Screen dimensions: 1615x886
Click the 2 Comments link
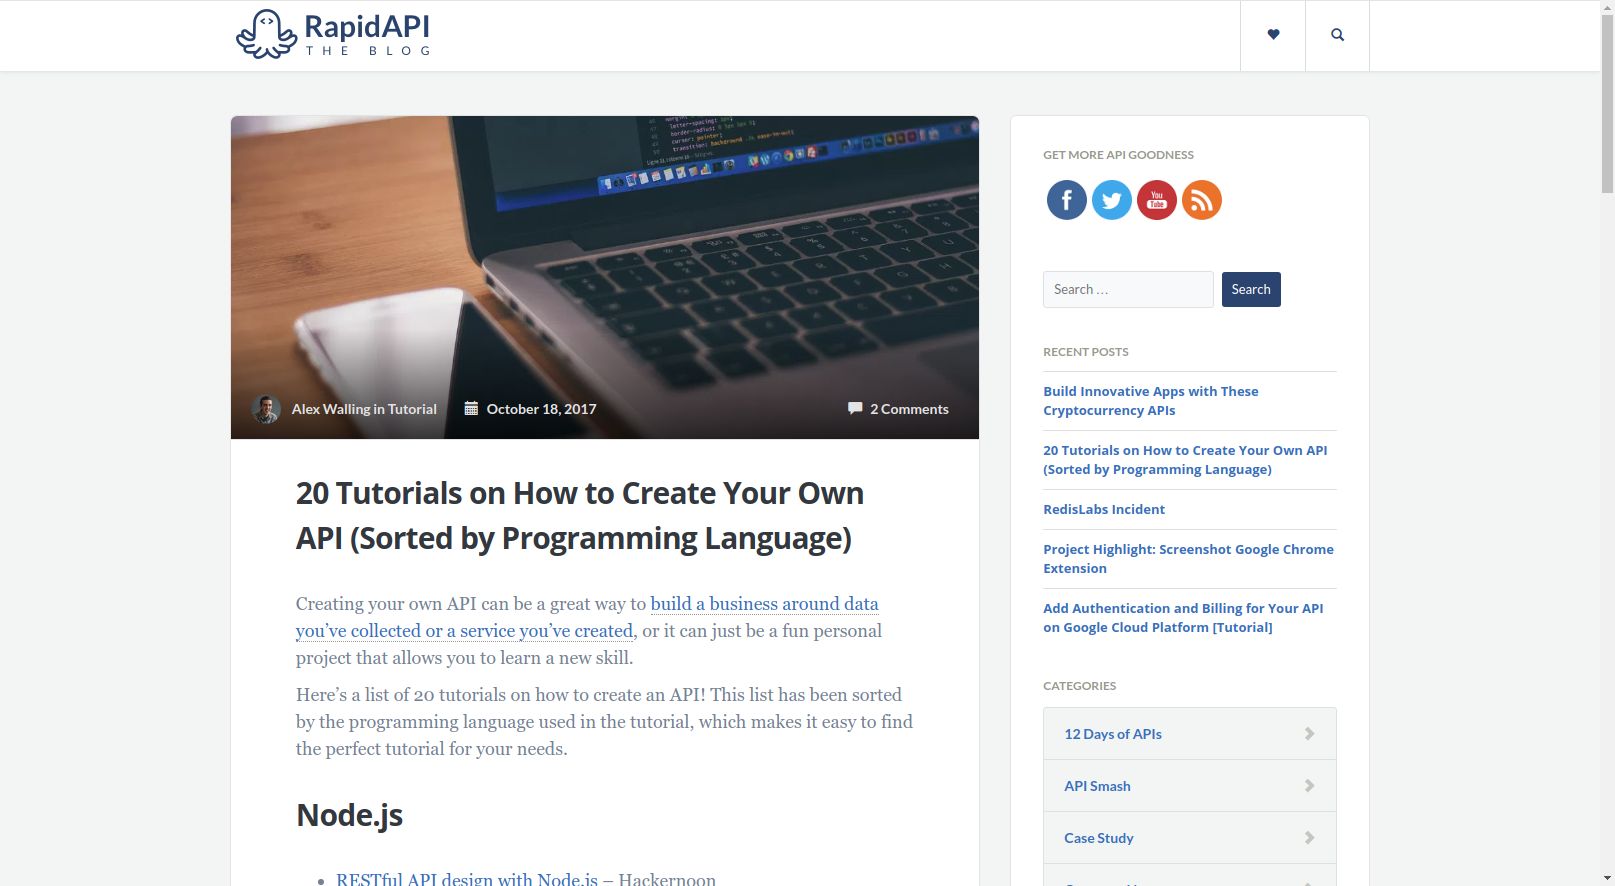point(909,409)
